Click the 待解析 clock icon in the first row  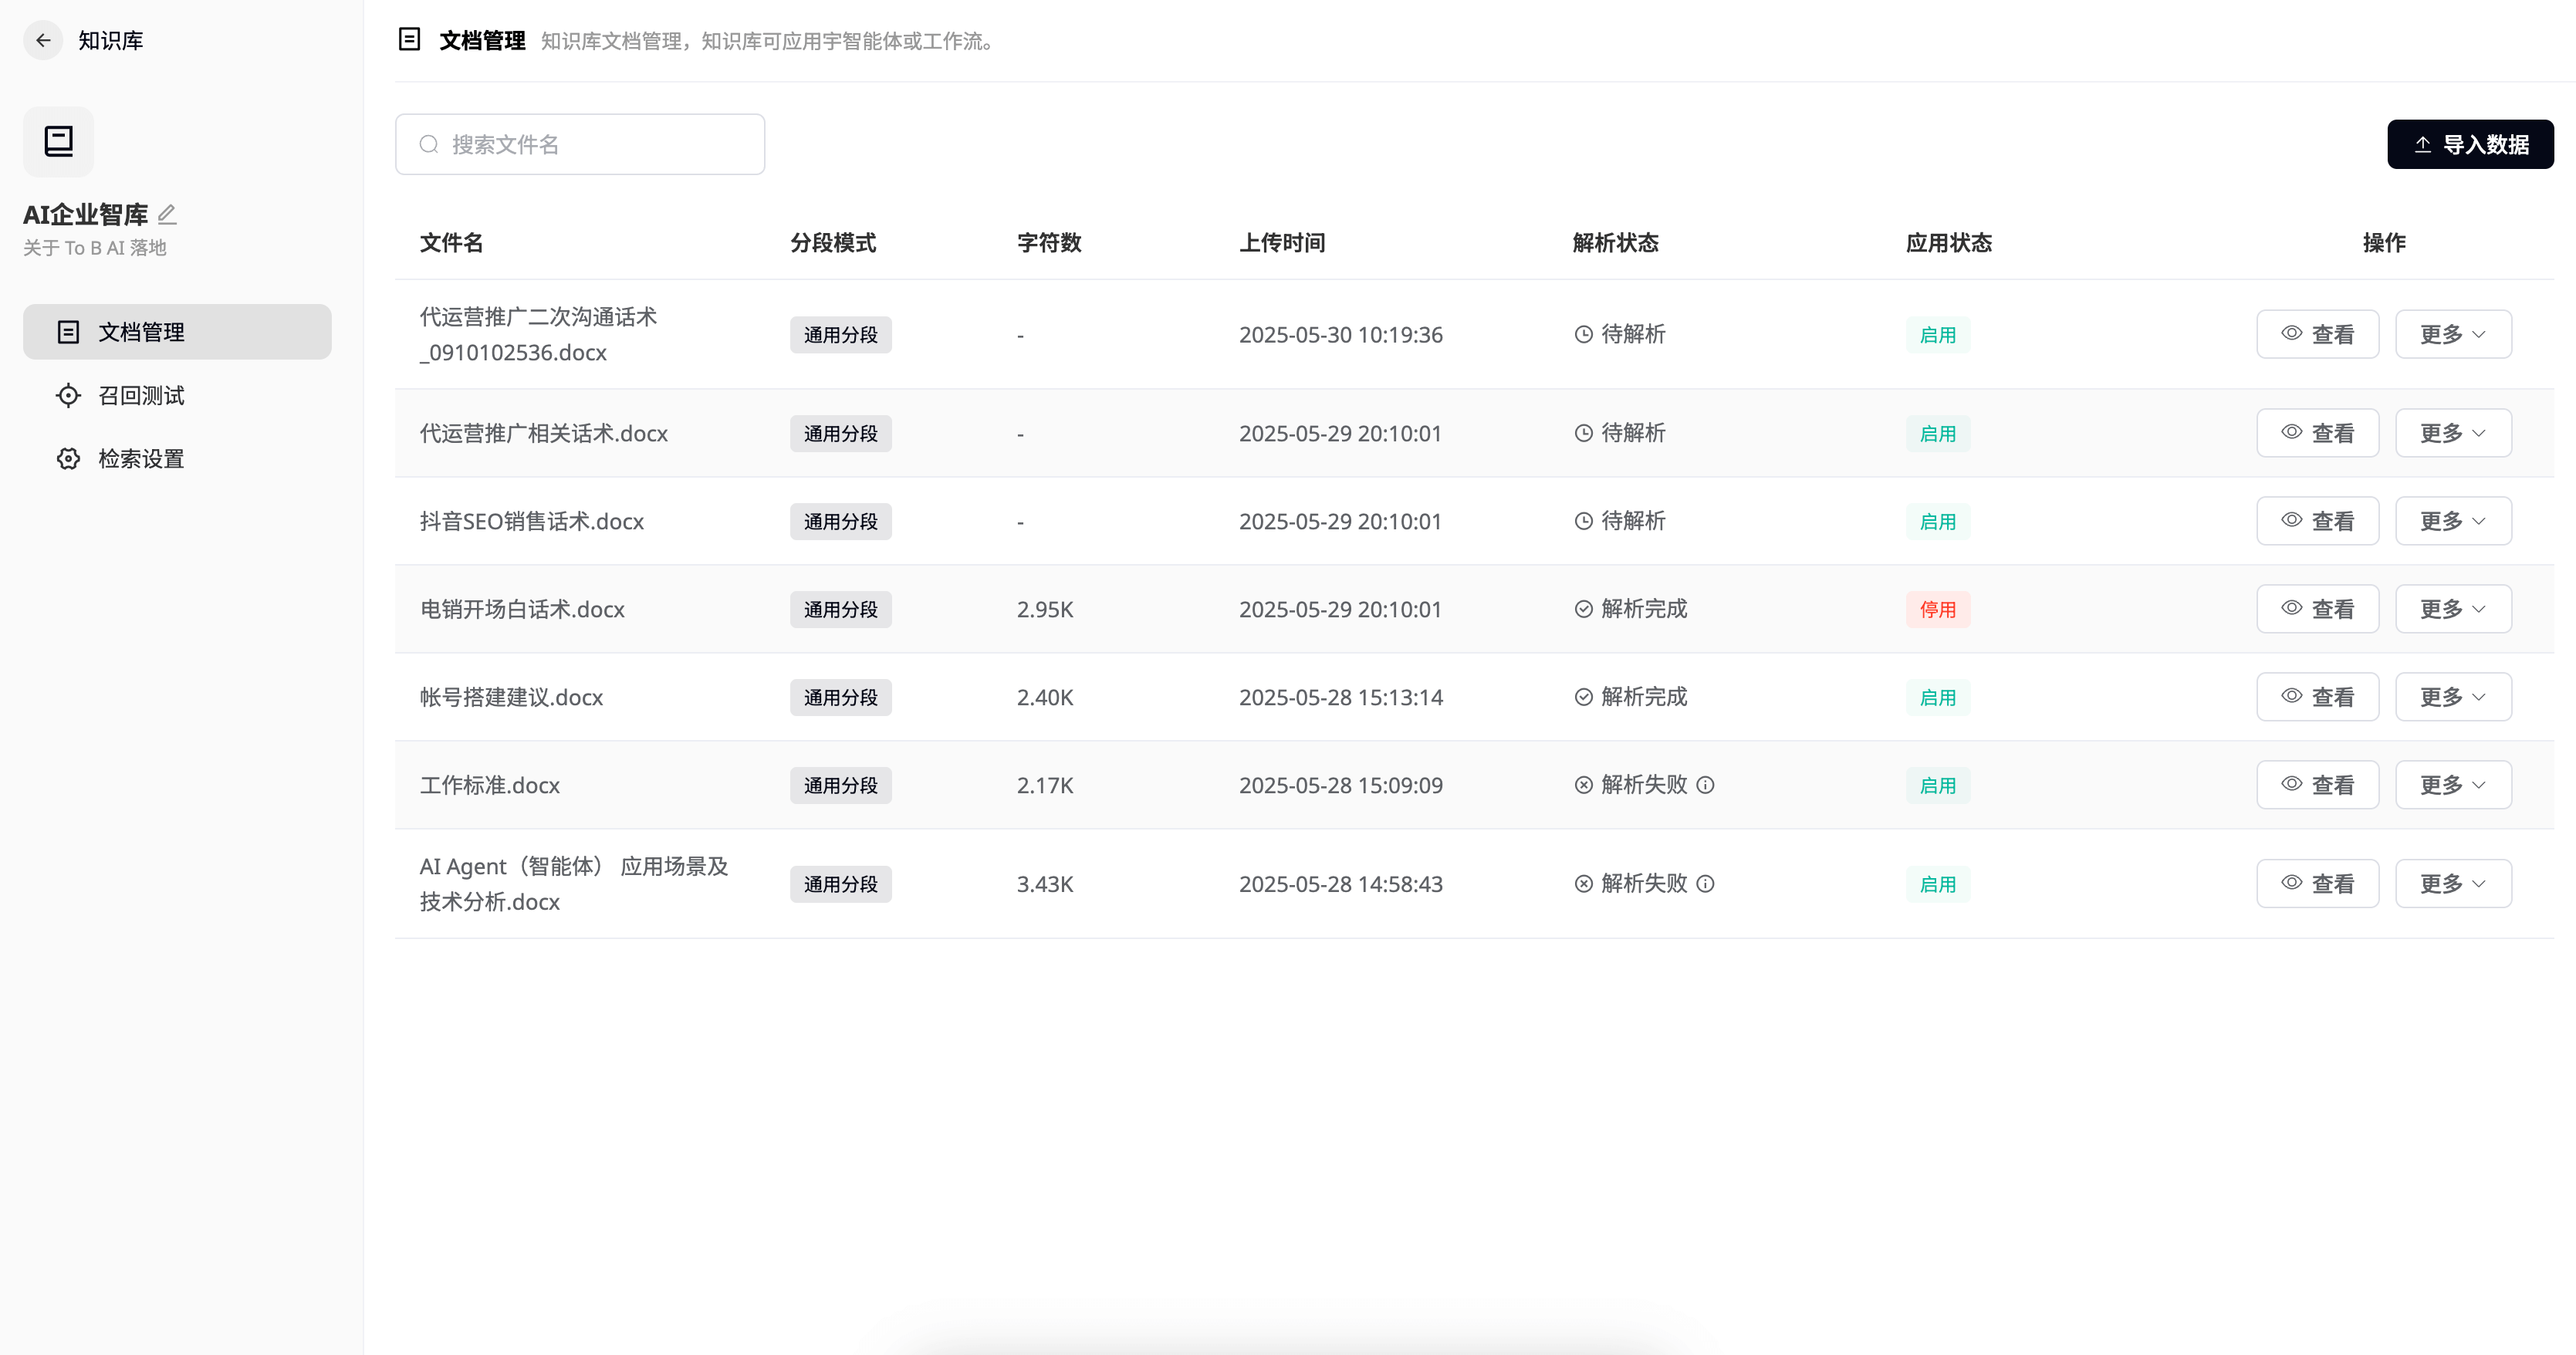(1583, 335)
